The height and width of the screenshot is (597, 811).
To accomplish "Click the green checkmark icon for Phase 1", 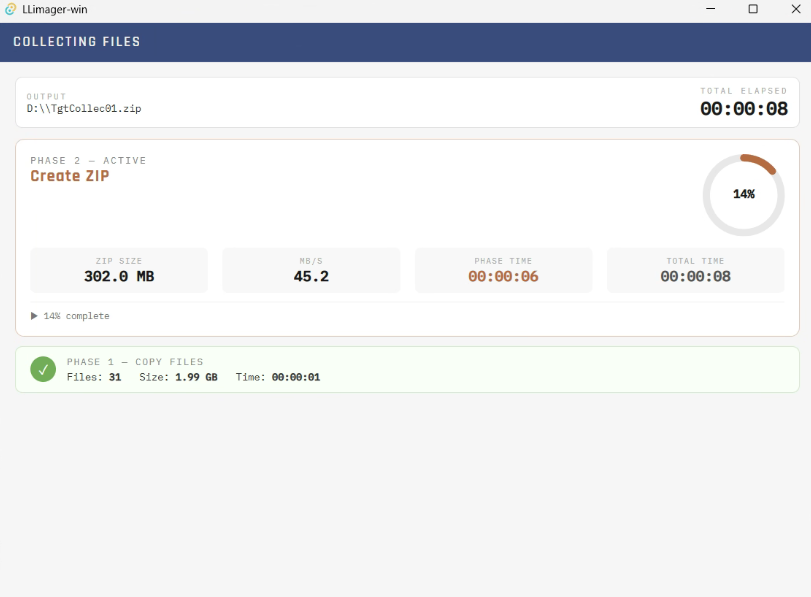I will (x=43, y=369).
